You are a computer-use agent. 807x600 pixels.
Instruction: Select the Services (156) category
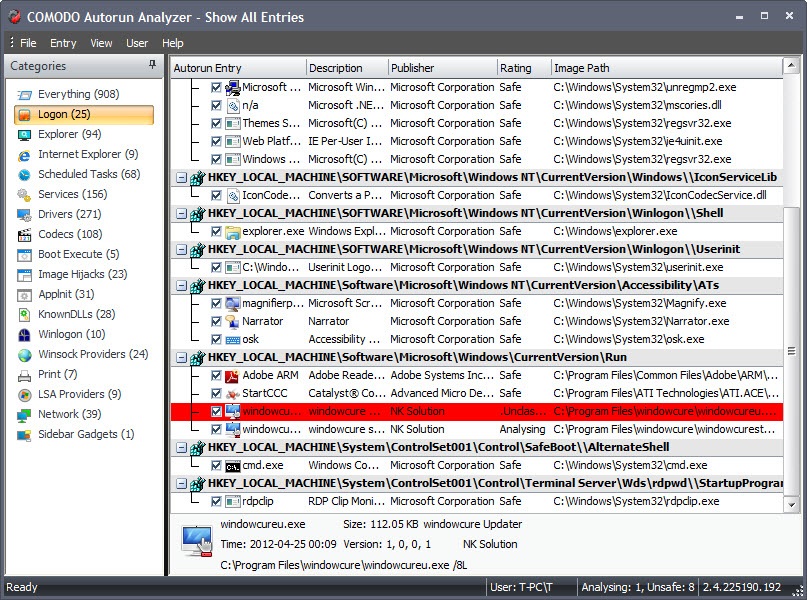[x=73, y=195]
